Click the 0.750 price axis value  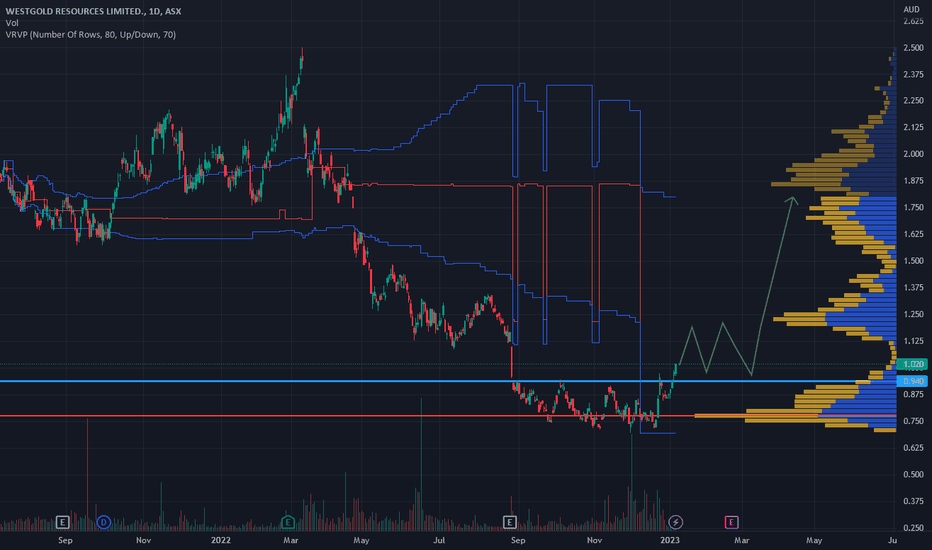[x=913, y=421]
